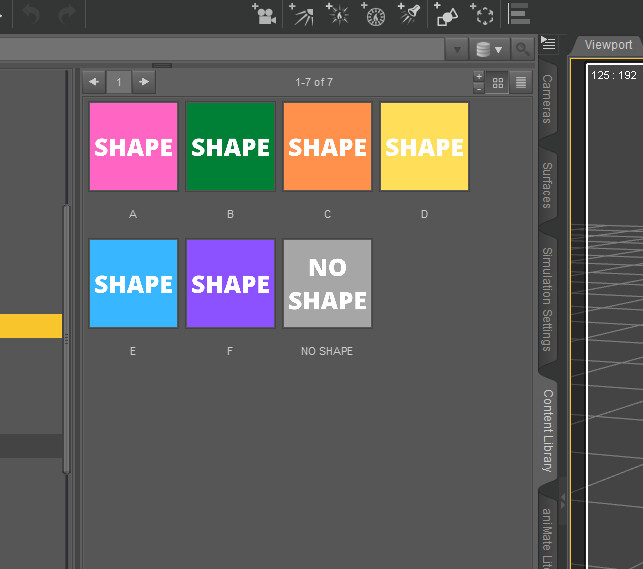Open the Simulation Settings side tab
Viewport: 643px width, 569px height.
pyautogui.click(x=548, y=299)
